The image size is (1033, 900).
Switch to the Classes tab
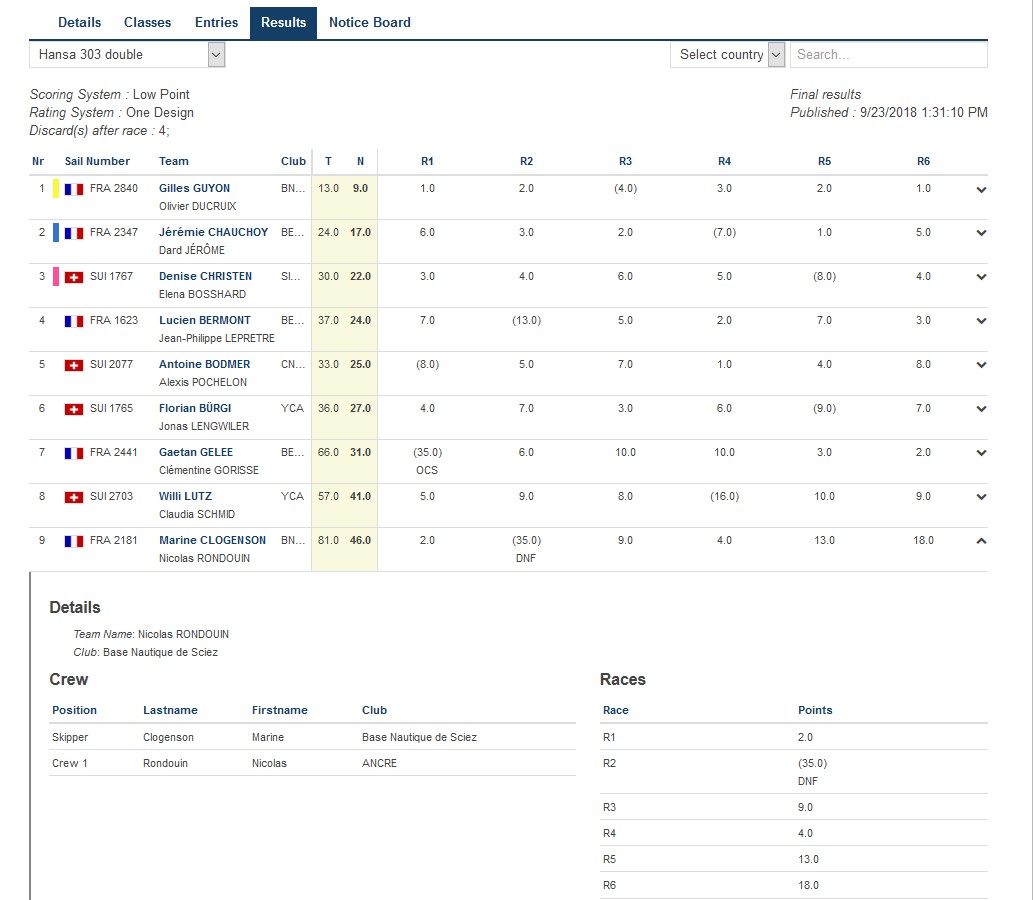pos(148,22)
